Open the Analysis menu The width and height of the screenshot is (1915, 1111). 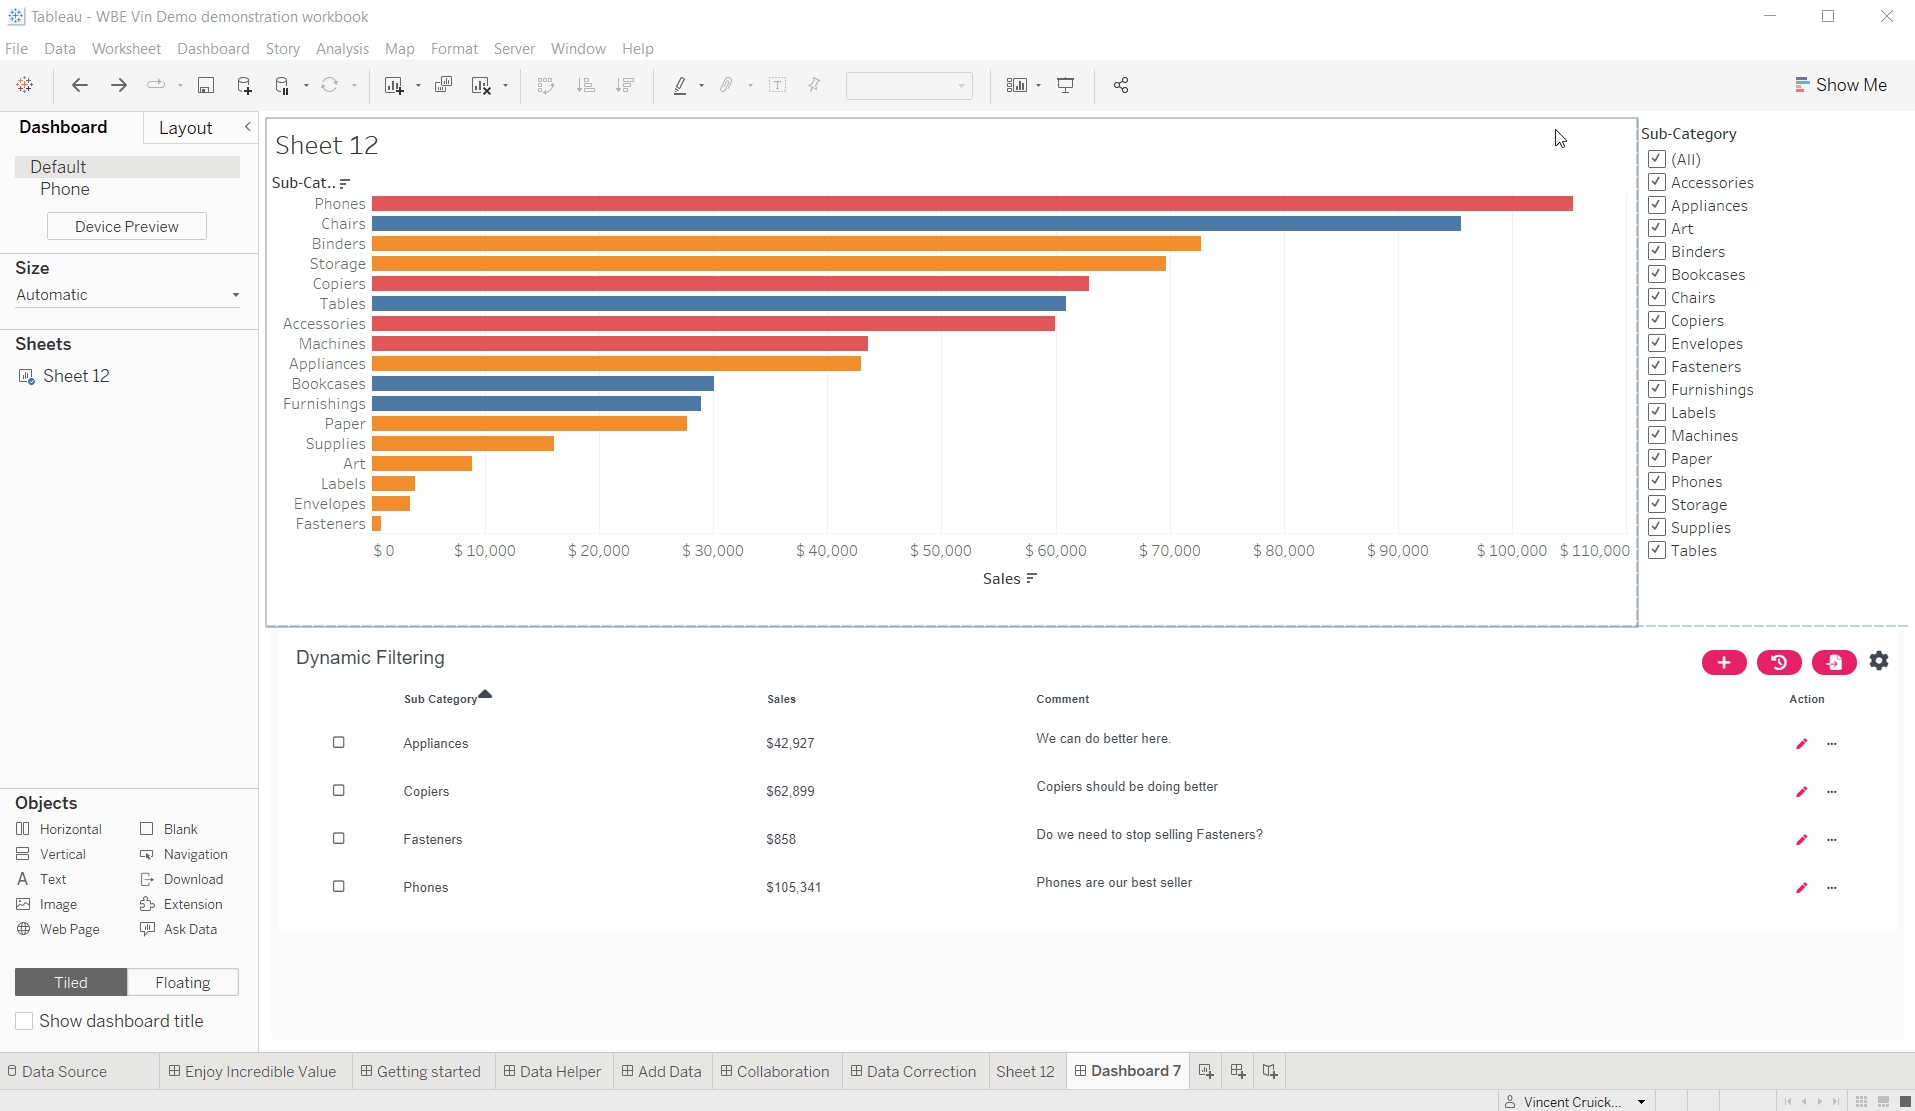342,49
